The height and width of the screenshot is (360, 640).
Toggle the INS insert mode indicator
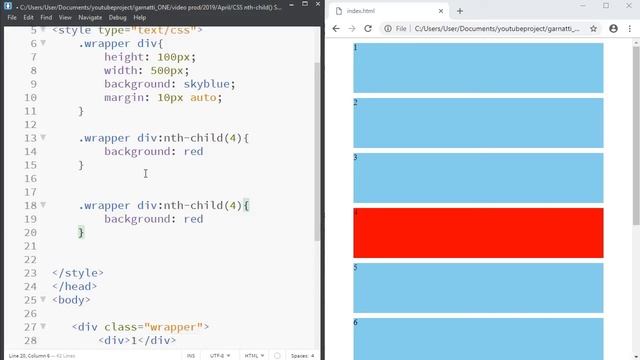191,356
